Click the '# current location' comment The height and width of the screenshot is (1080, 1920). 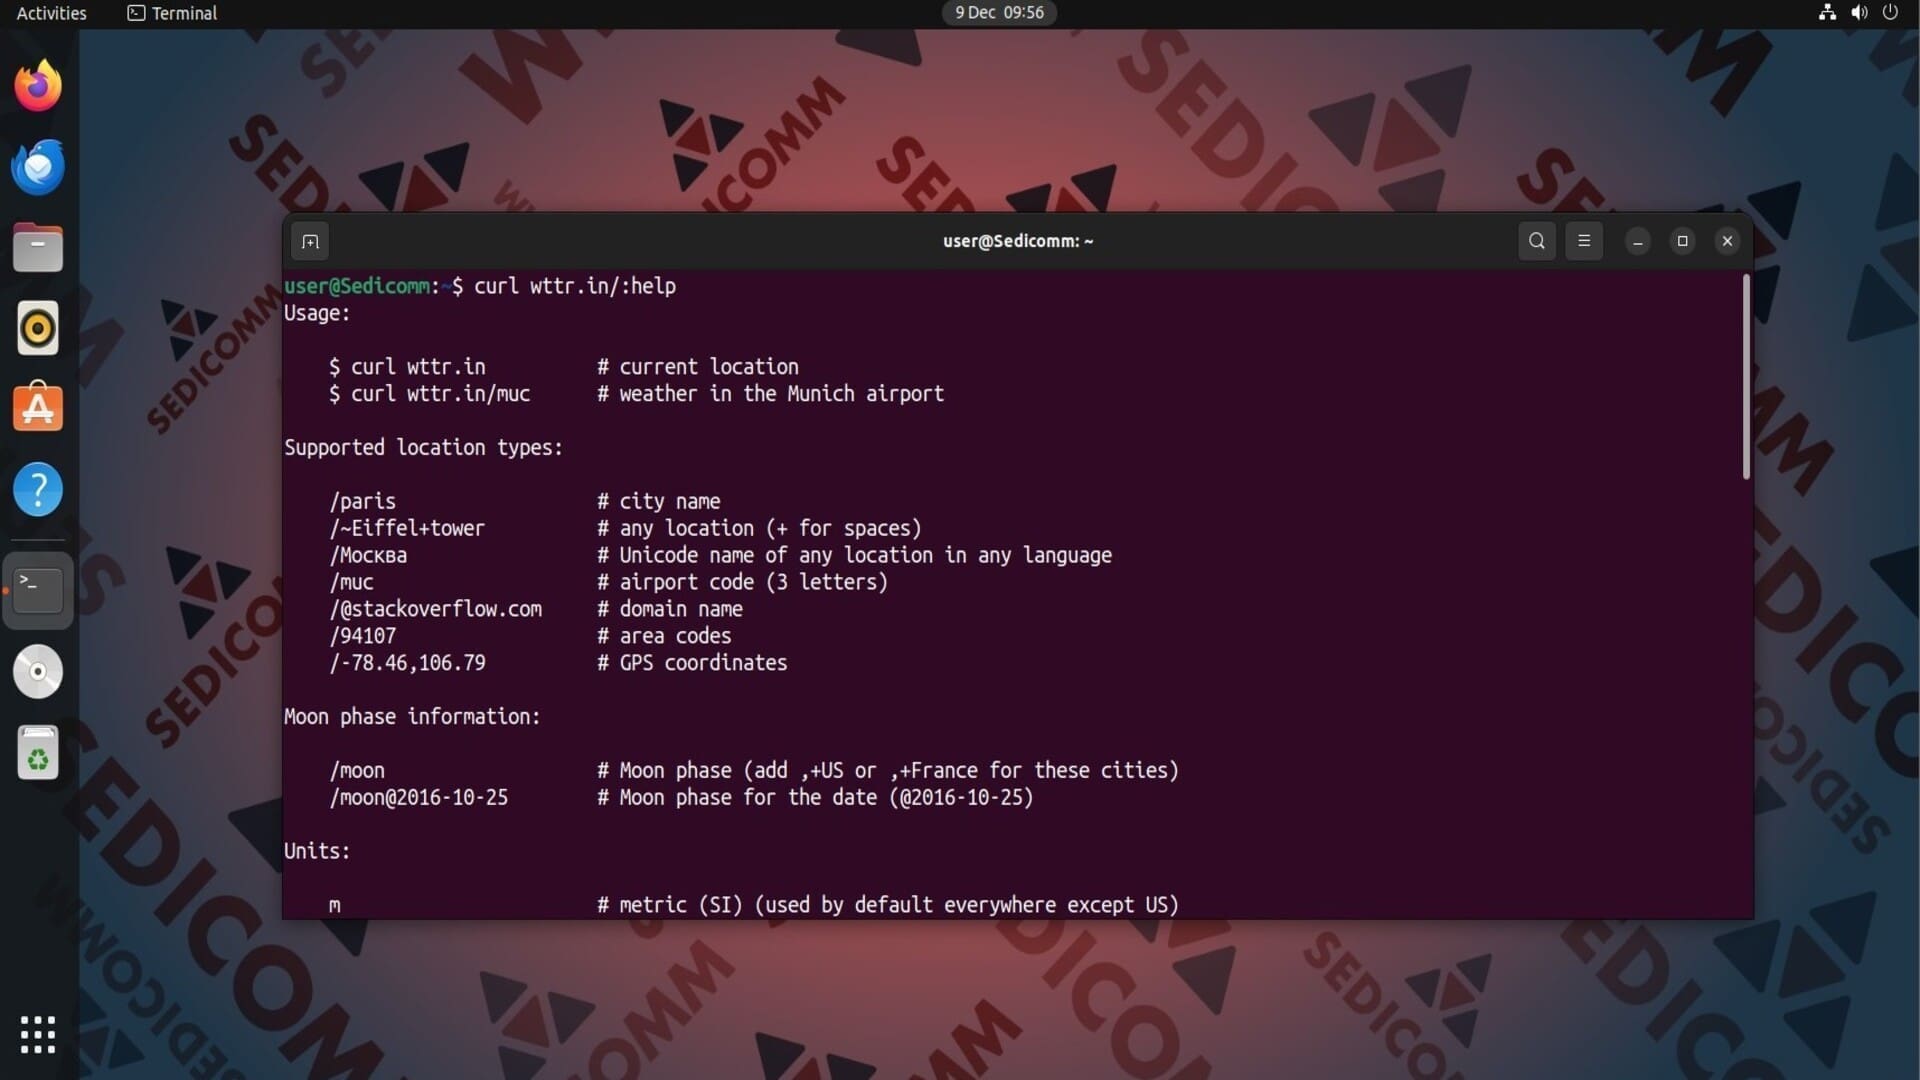click(x=698, y=367)
